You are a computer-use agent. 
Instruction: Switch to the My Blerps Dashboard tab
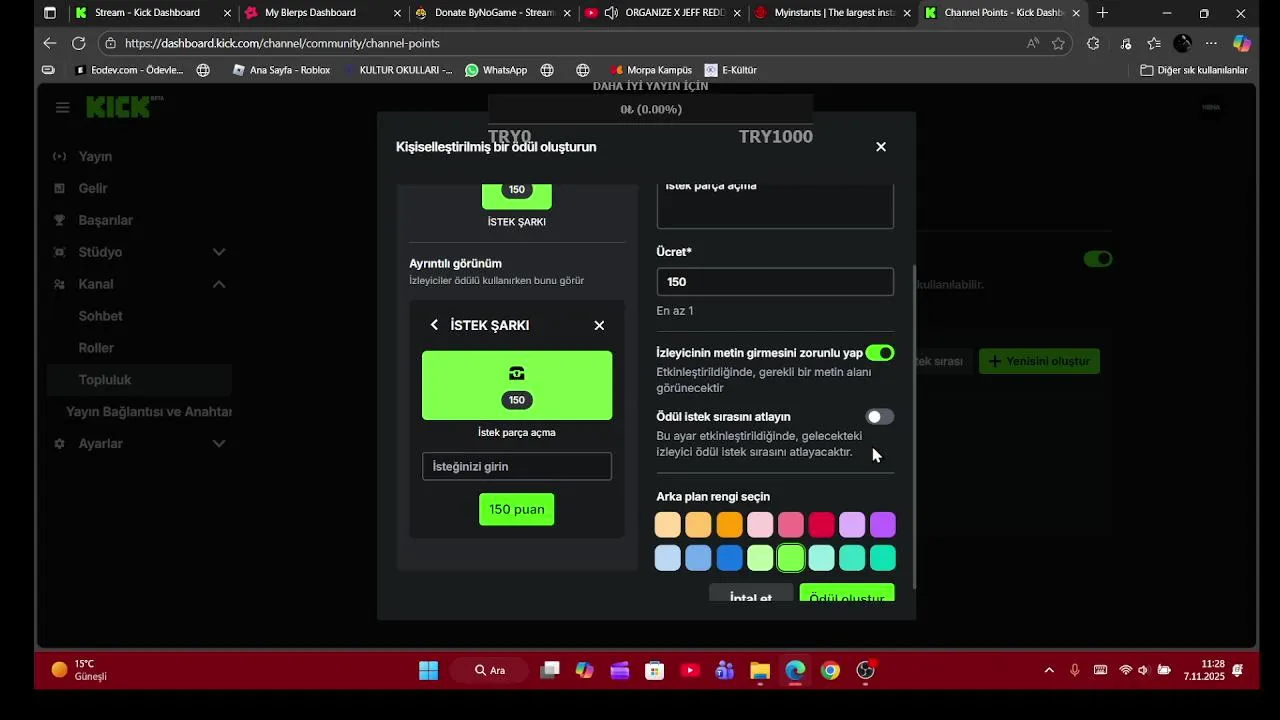[323, 13]
